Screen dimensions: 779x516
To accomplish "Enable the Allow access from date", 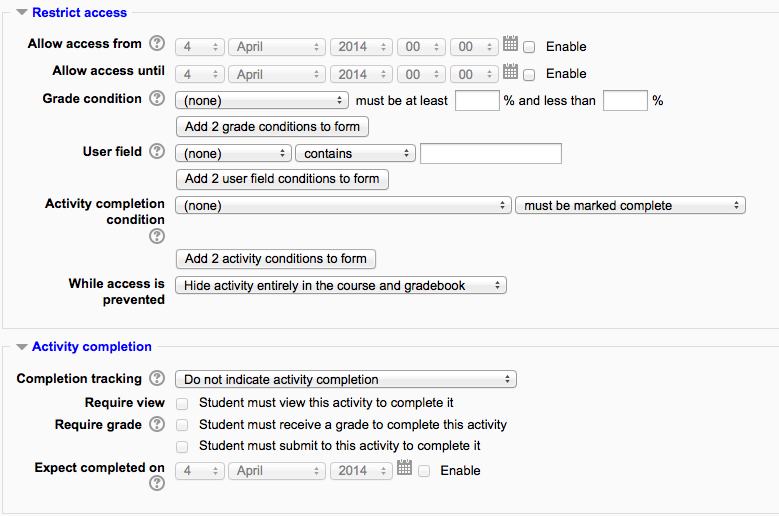I will point(530,47).
